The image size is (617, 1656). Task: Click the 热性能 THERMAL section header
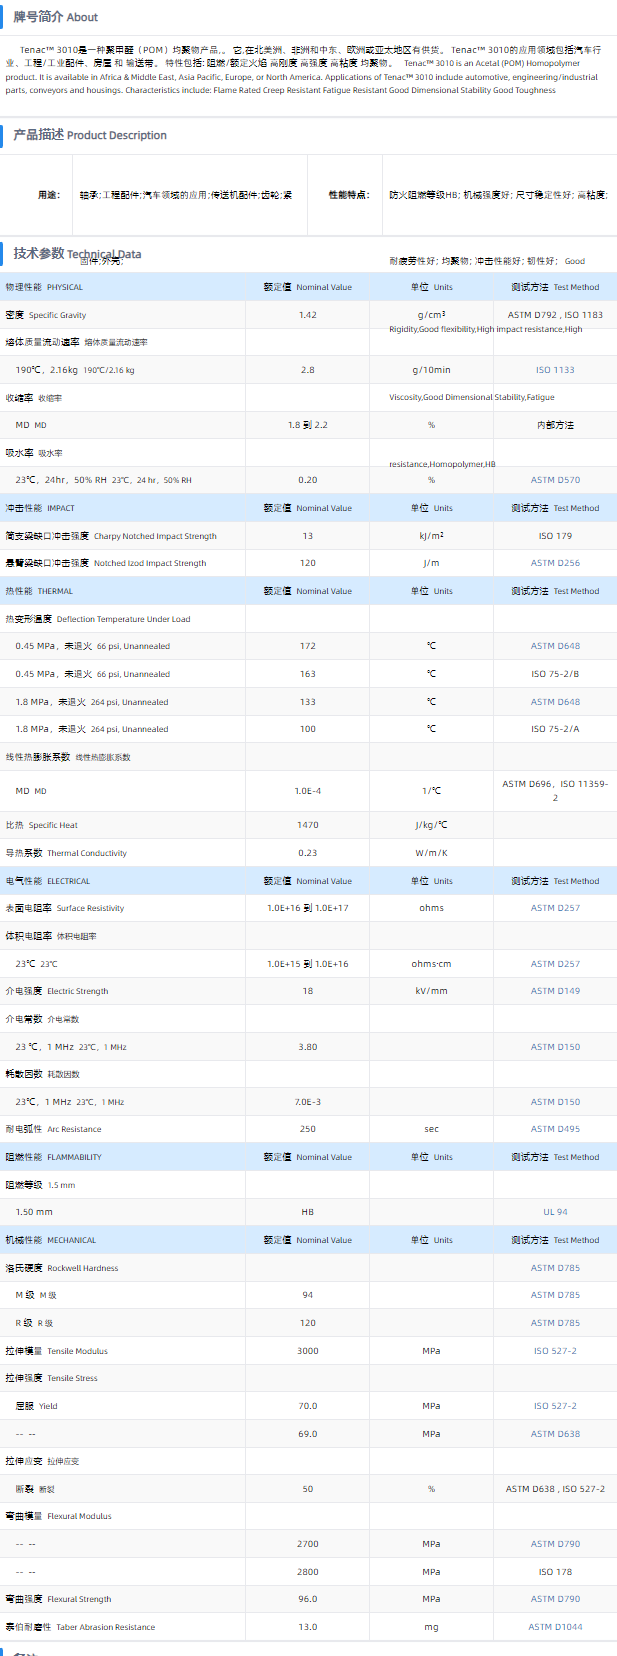(39, 591)
